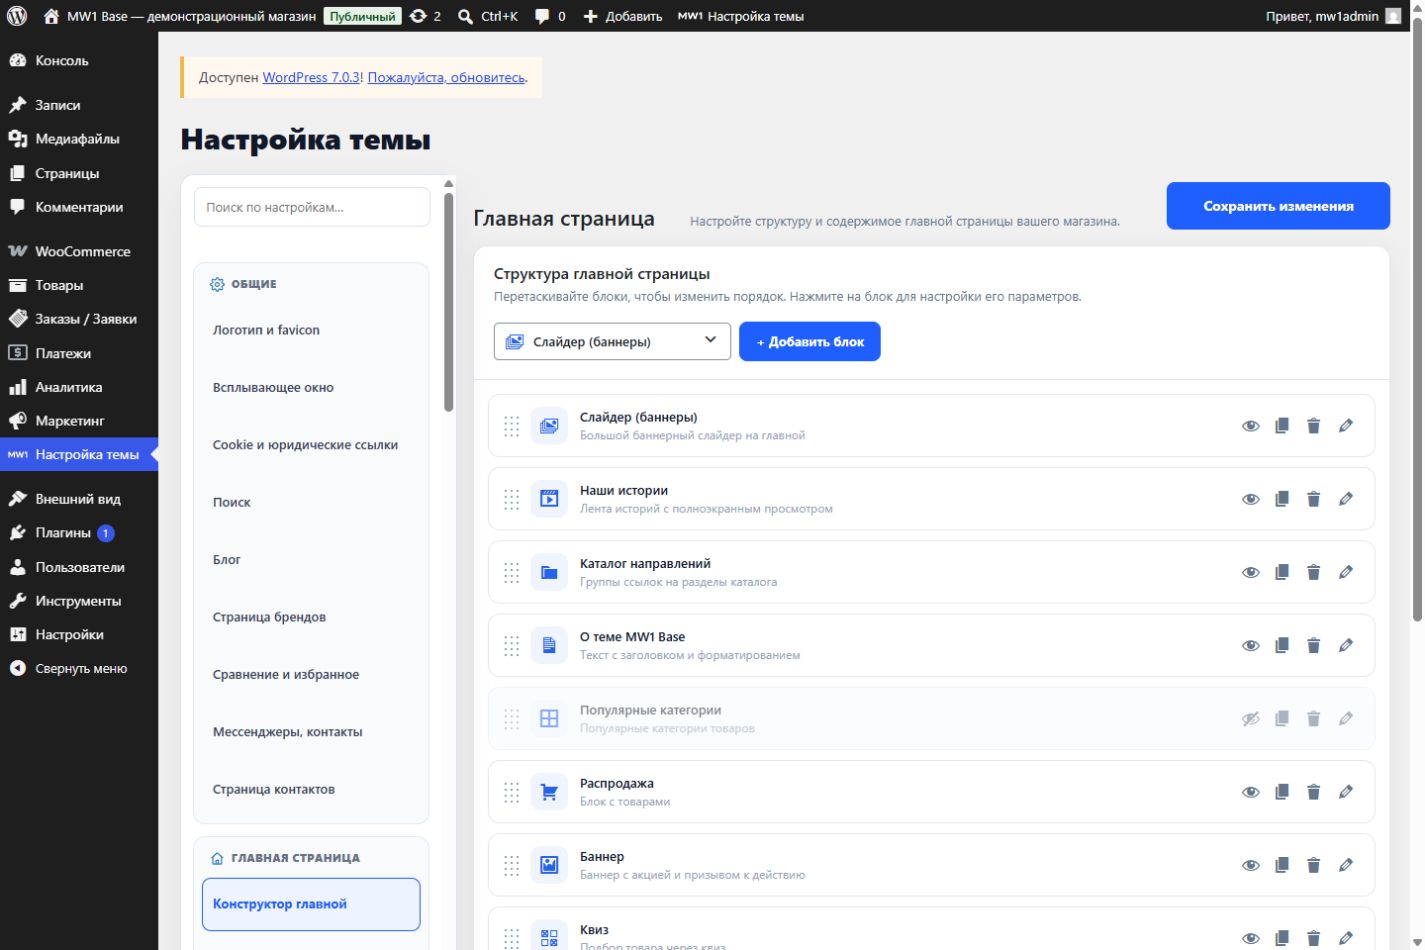Delete the О теме MW1 Base block

pyautogui.click(x=1314, y=645)
